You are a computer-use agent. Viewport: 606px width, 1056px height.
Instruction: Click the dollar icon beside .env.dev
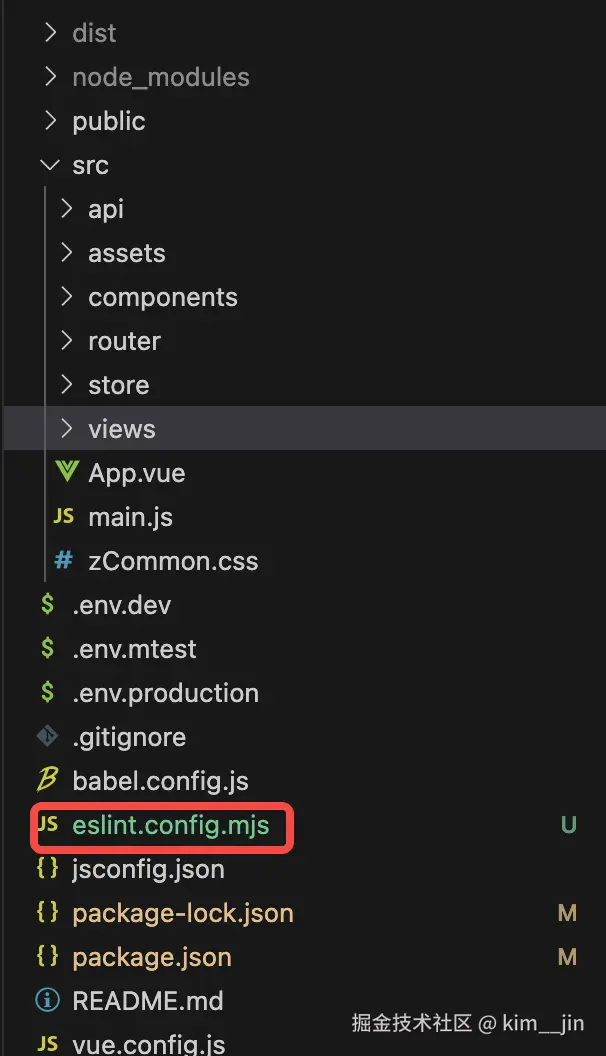pyautogui.click(x=47, y=605)
